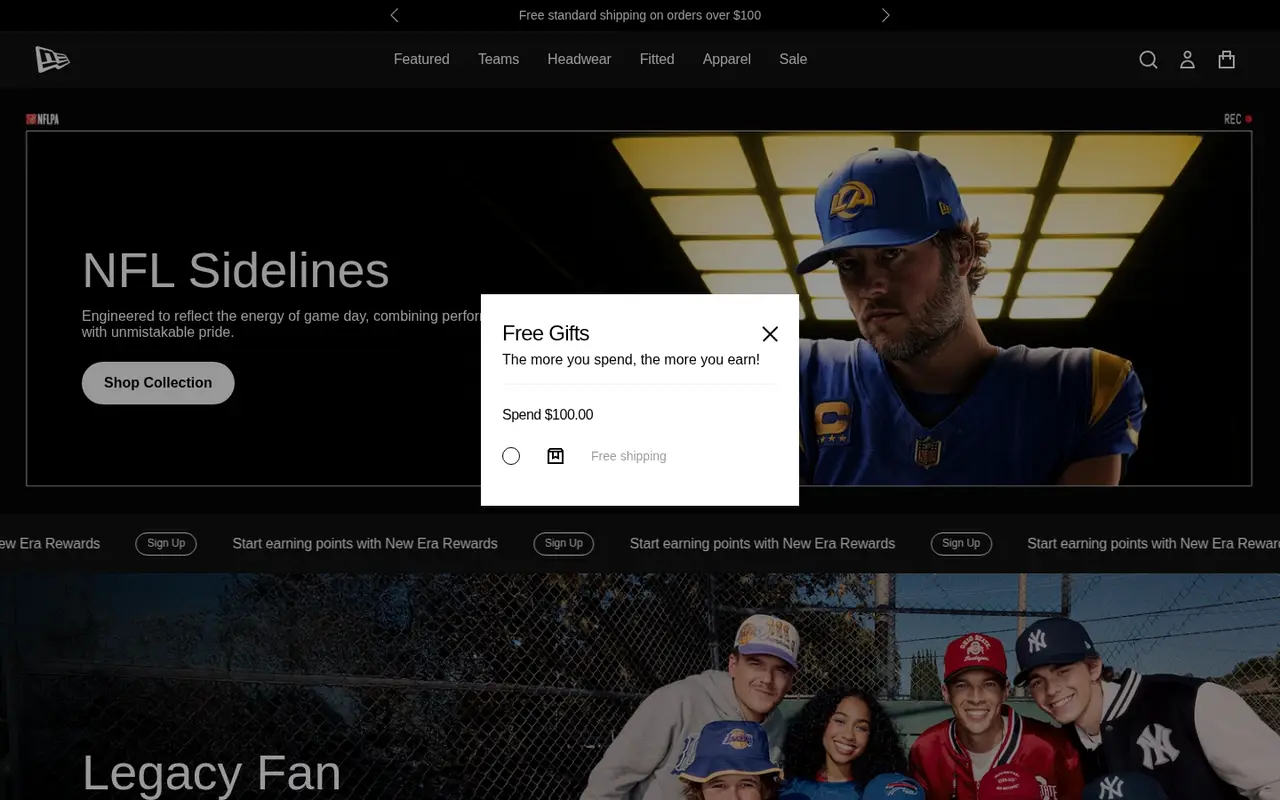This screenshot has height=800, width=1280.
Task: Show next announcement with right arrow
Action: [885, 15]
